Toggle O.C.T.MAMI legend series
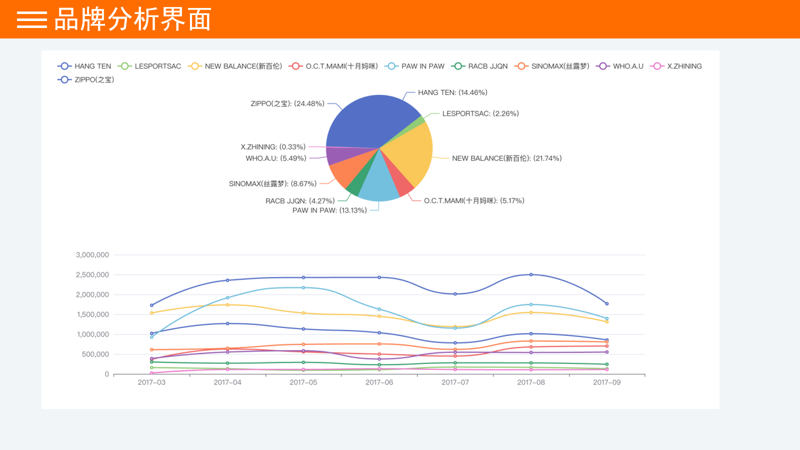Screen dimensions: 800x450 (333, 66)
